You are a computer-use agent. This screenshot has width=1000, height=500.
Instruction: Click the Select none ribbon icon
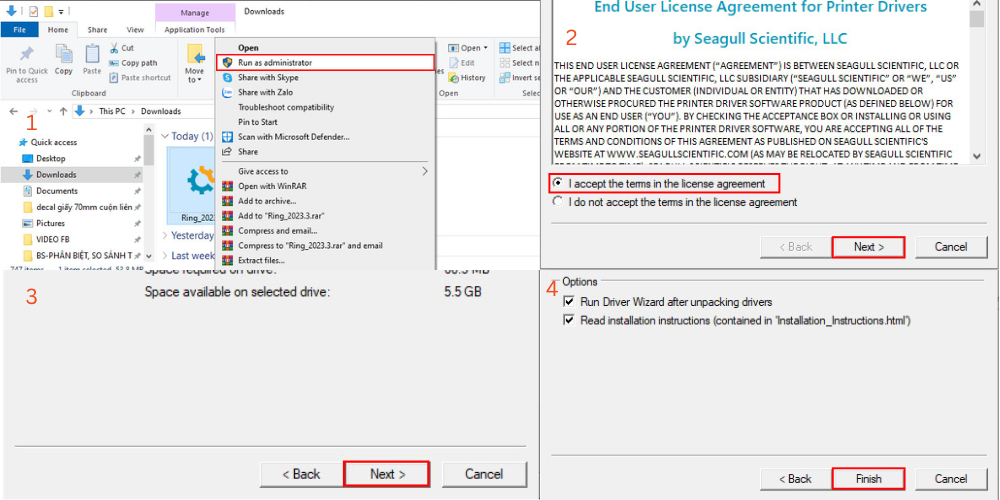click(505, 63)
